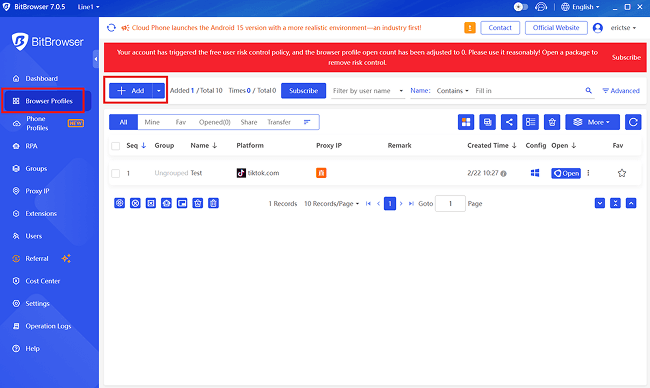Open Extensions in the sidebar

41,213
